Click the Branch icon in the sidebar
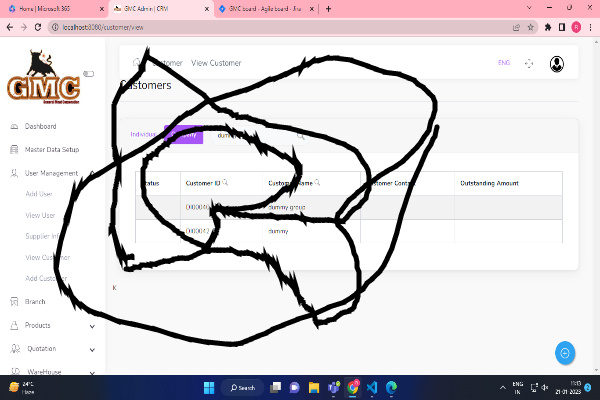This screenshot has width=600, height=400. point(13,301)
